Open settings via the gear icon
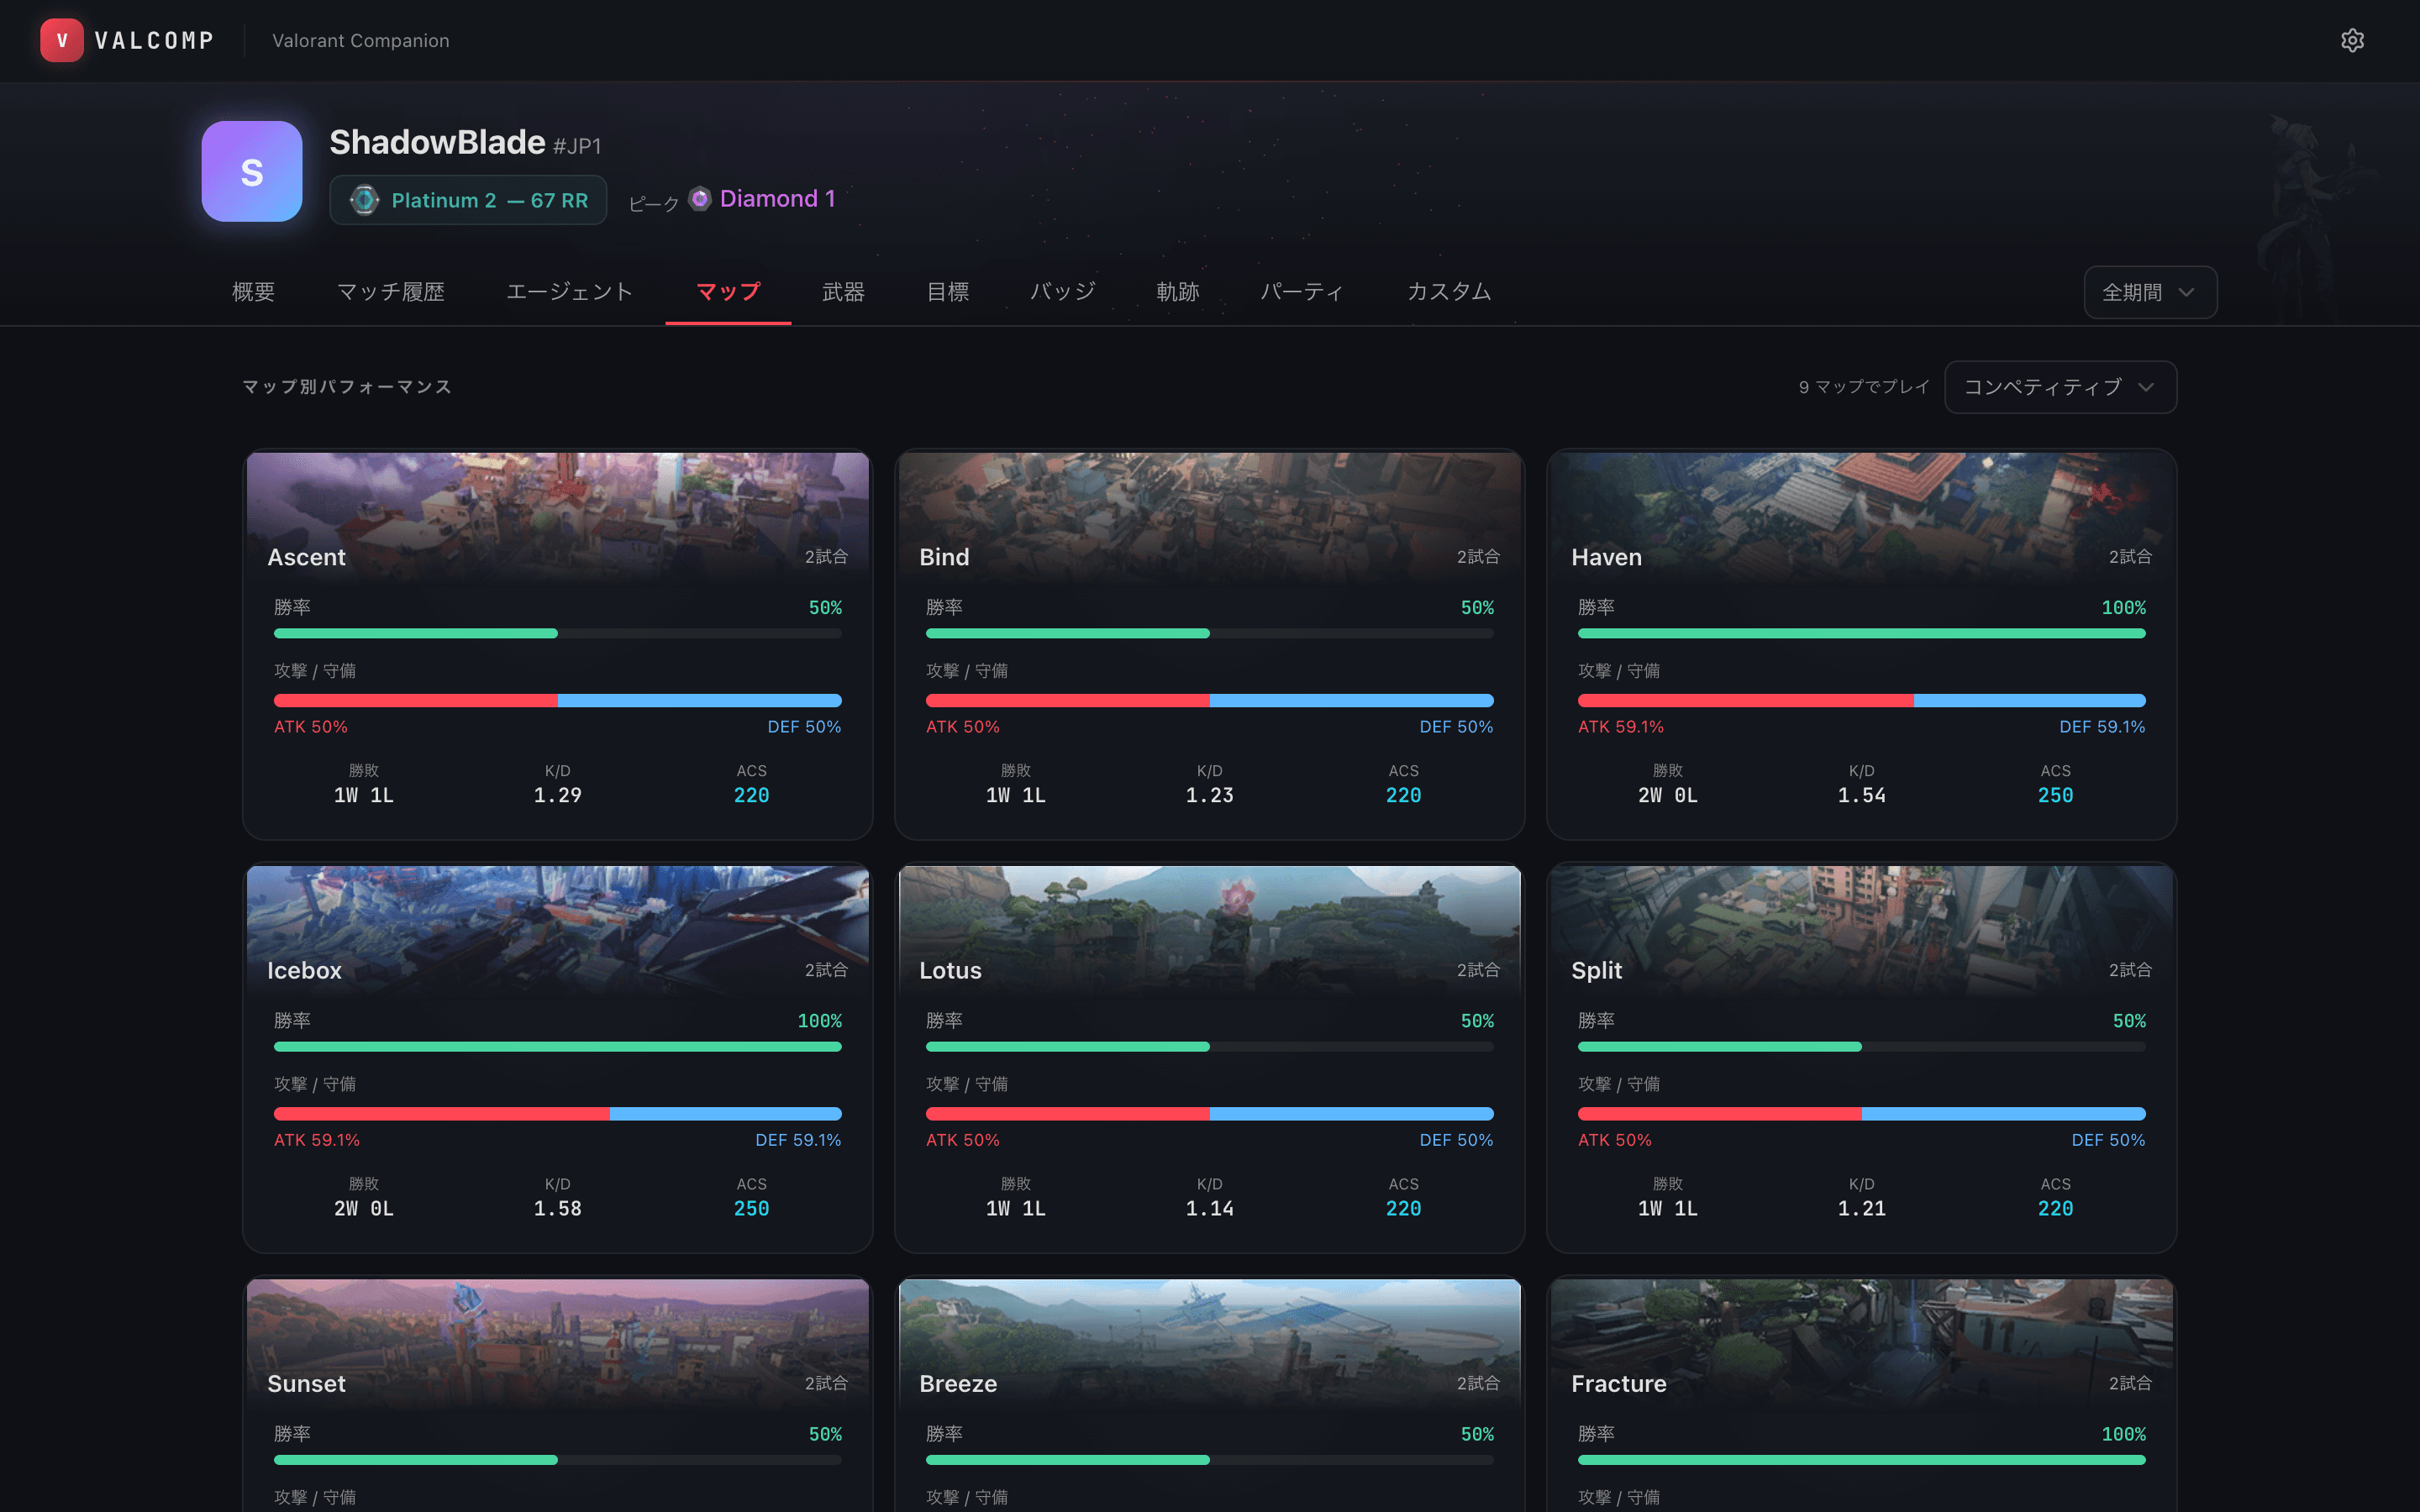2420x1512 pixels. 2352,40
